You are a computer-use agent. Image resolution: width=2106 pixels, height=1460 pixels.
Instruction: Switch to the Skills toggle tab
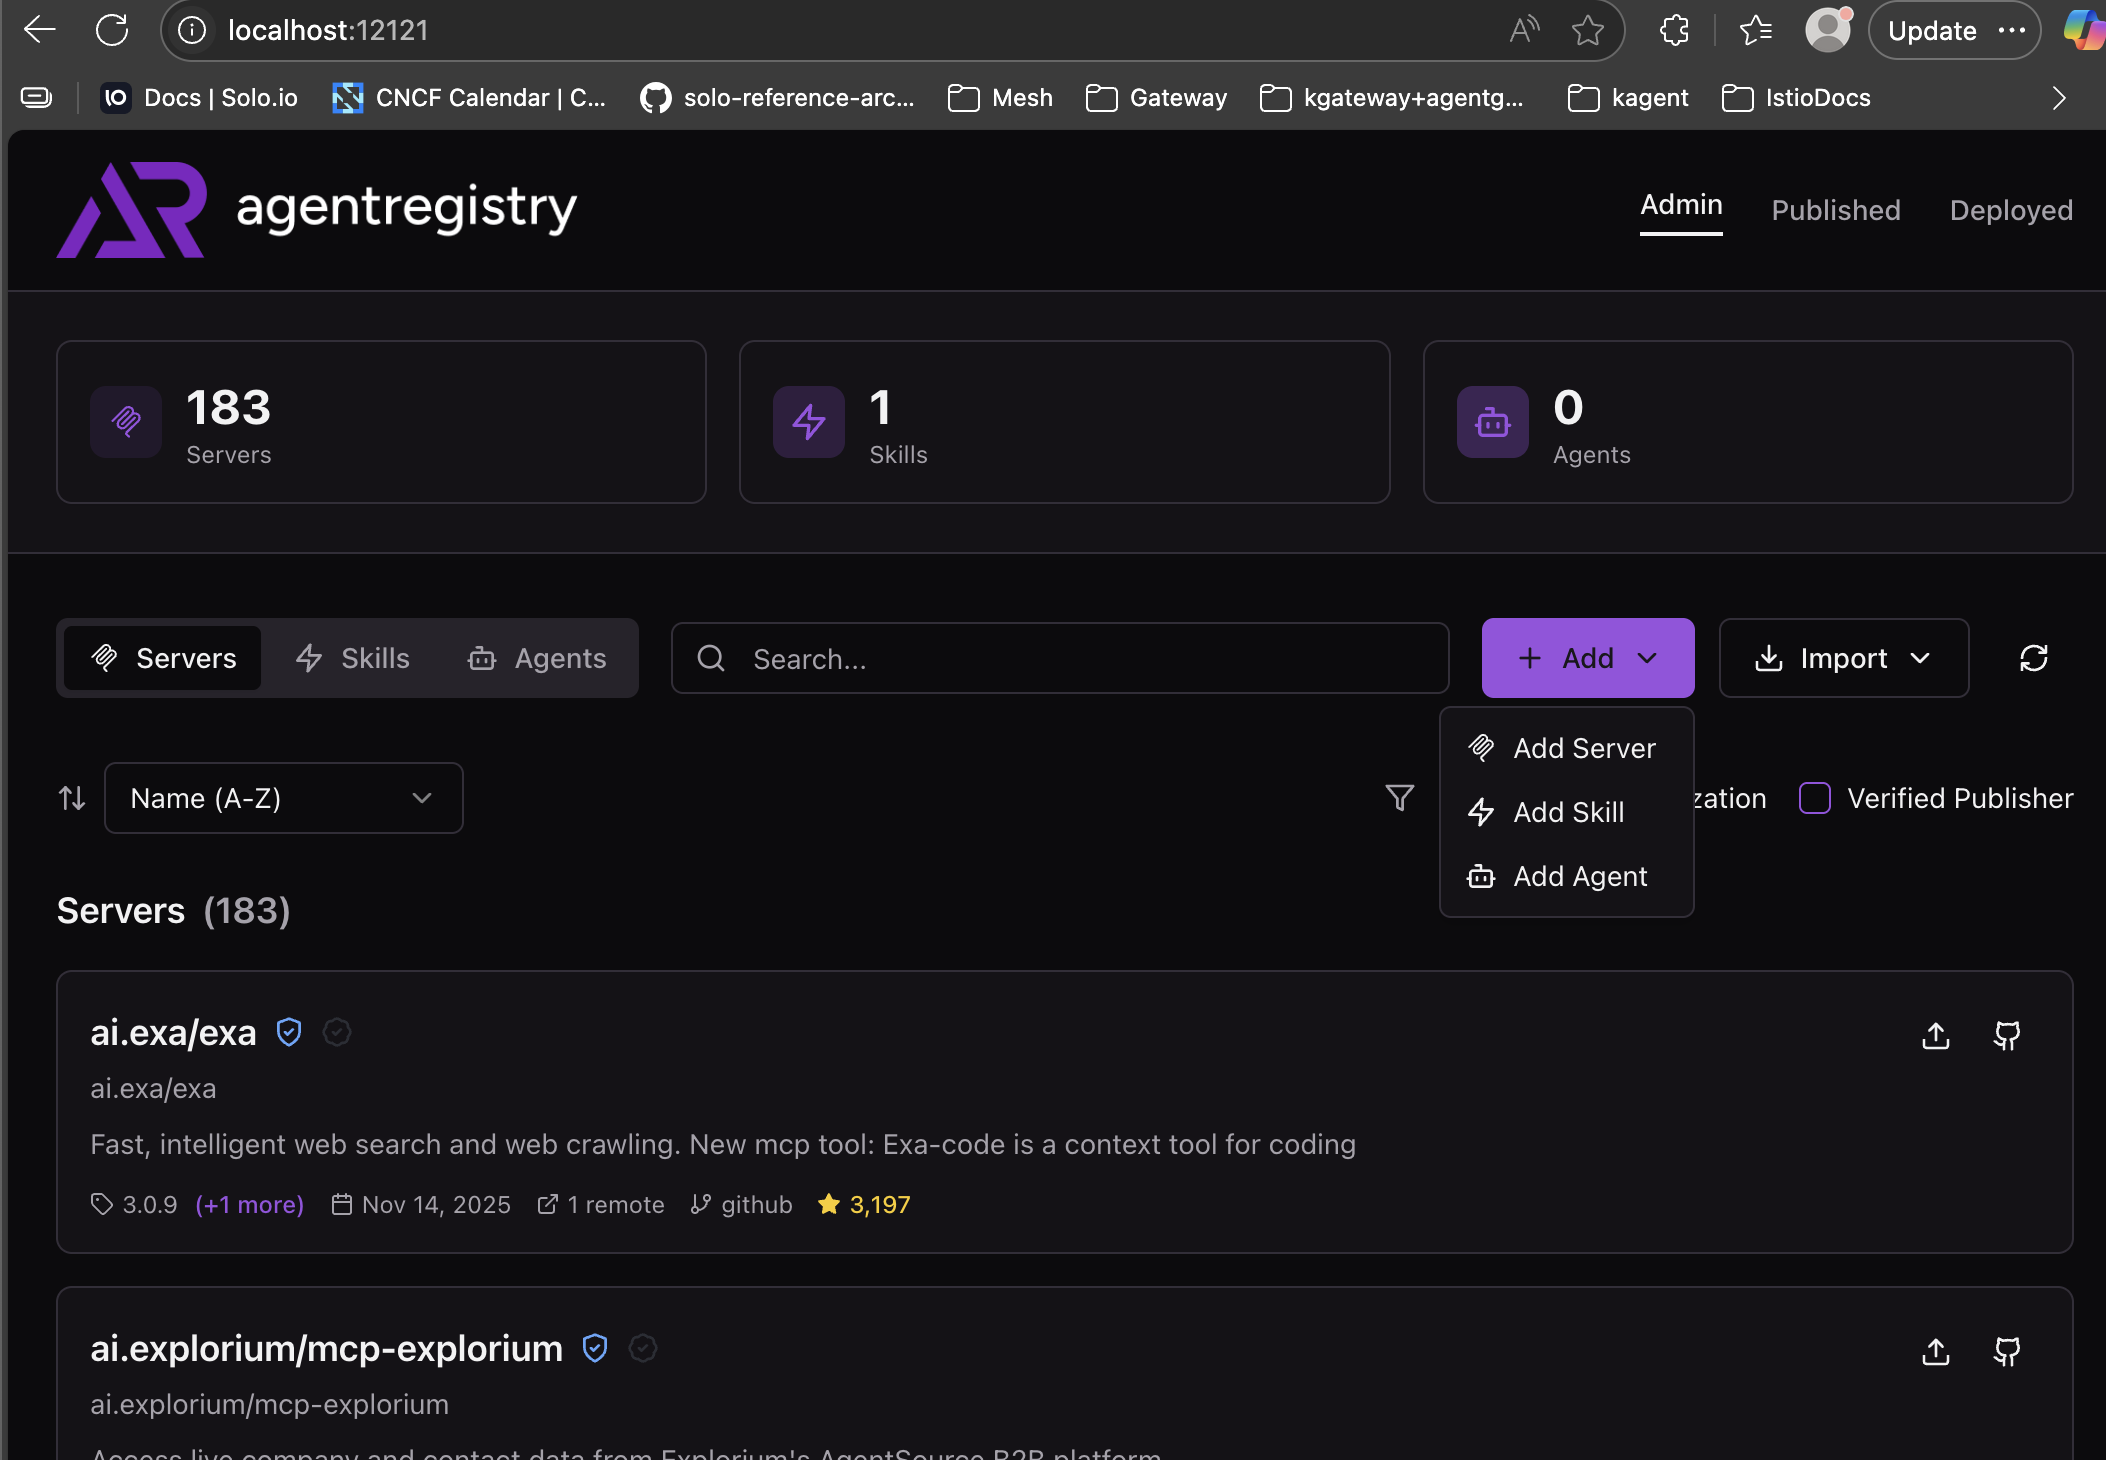click(x=353, y=658)
